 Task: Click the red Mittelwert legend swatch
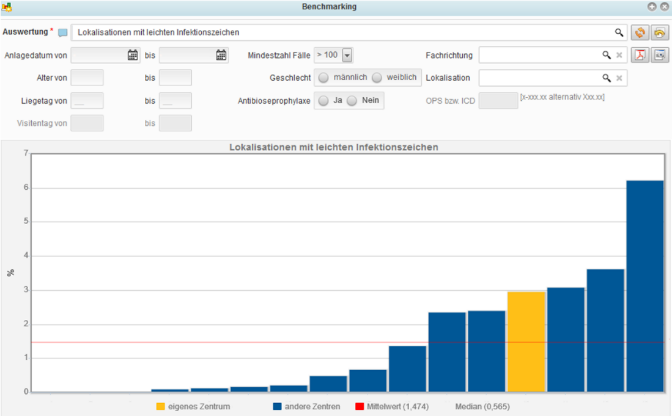pos(360,406)
